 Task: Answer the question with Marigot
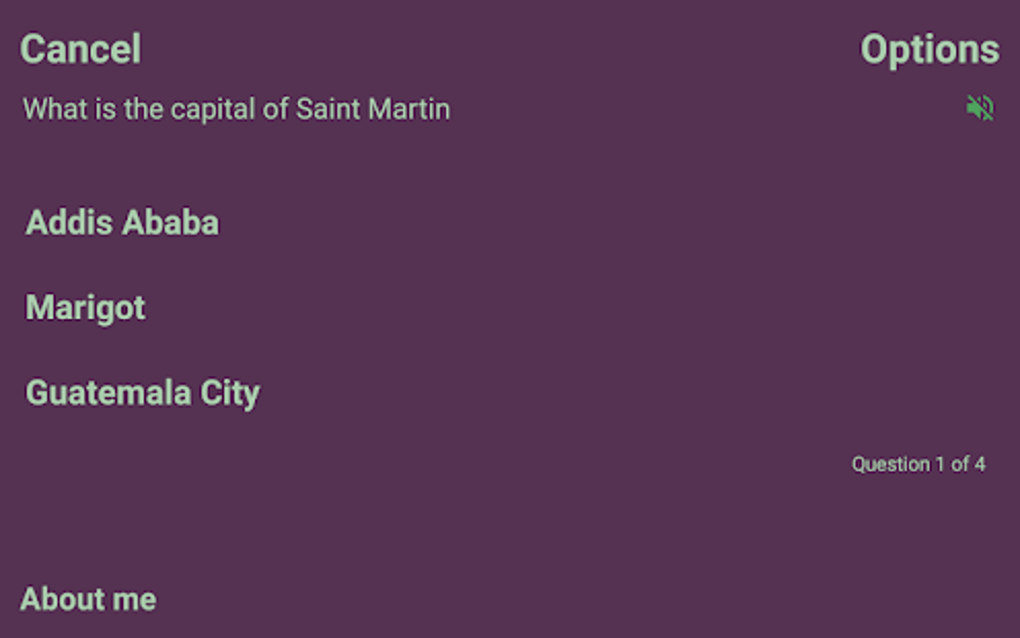coord(86,307)
